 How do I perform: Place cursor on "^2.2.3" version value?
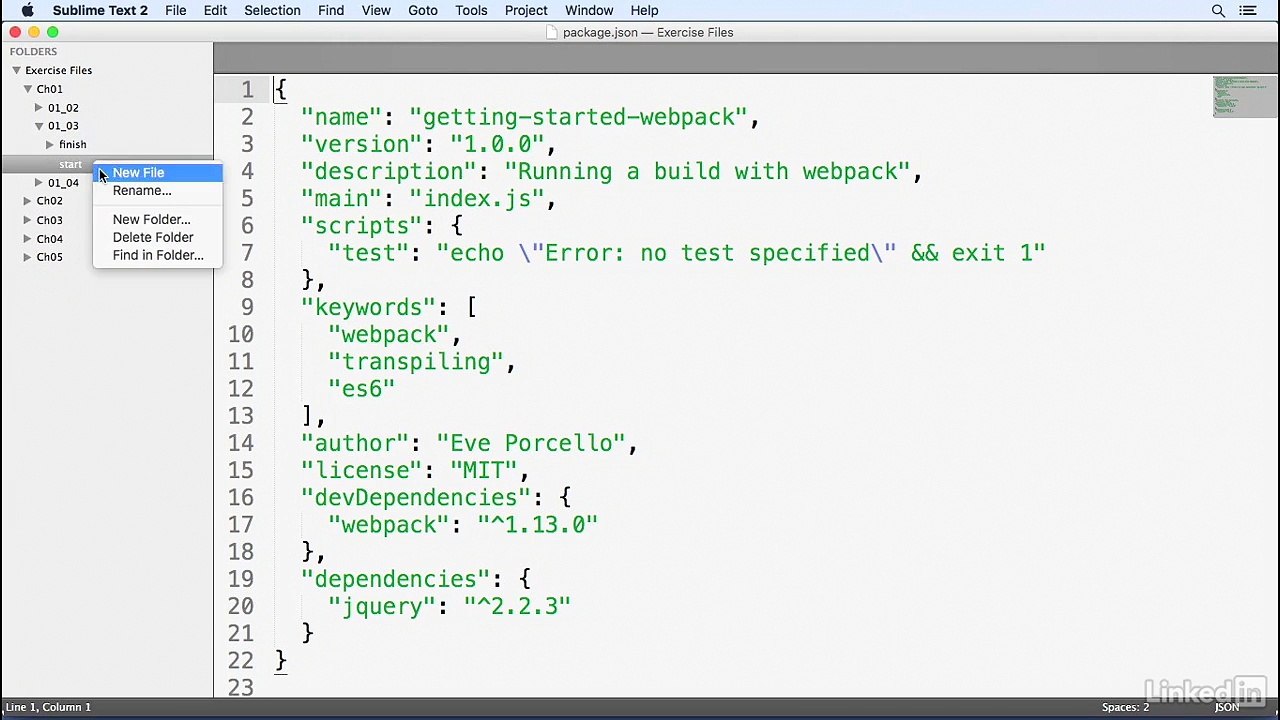[x=518, y=607]
